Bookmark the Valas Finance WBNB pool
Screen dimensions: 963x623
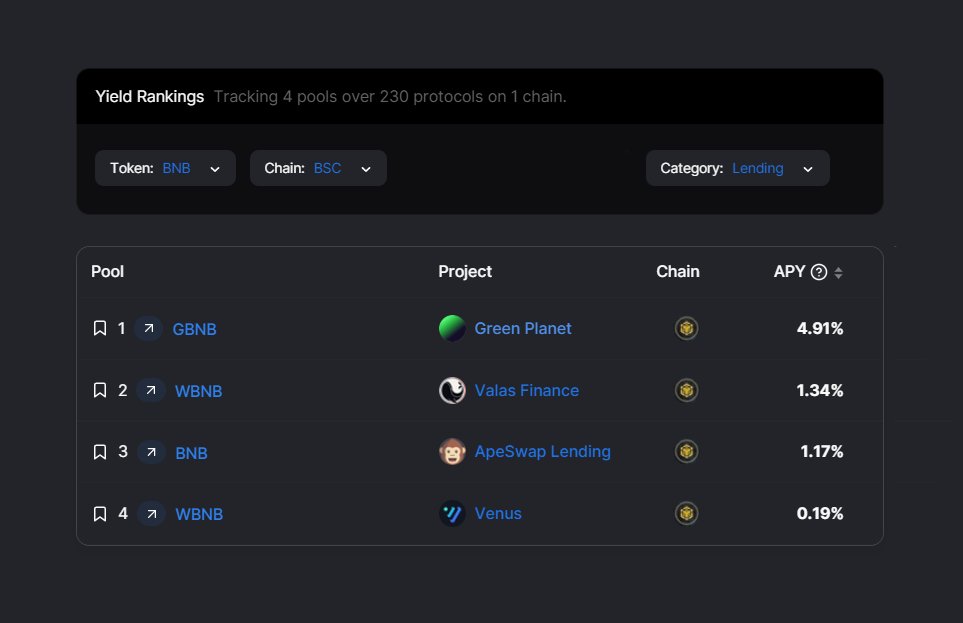[x=99, y=390]
